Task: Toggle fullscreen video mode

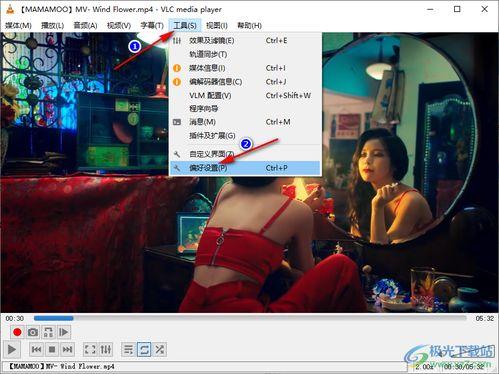Action: (x=90, y=350)
